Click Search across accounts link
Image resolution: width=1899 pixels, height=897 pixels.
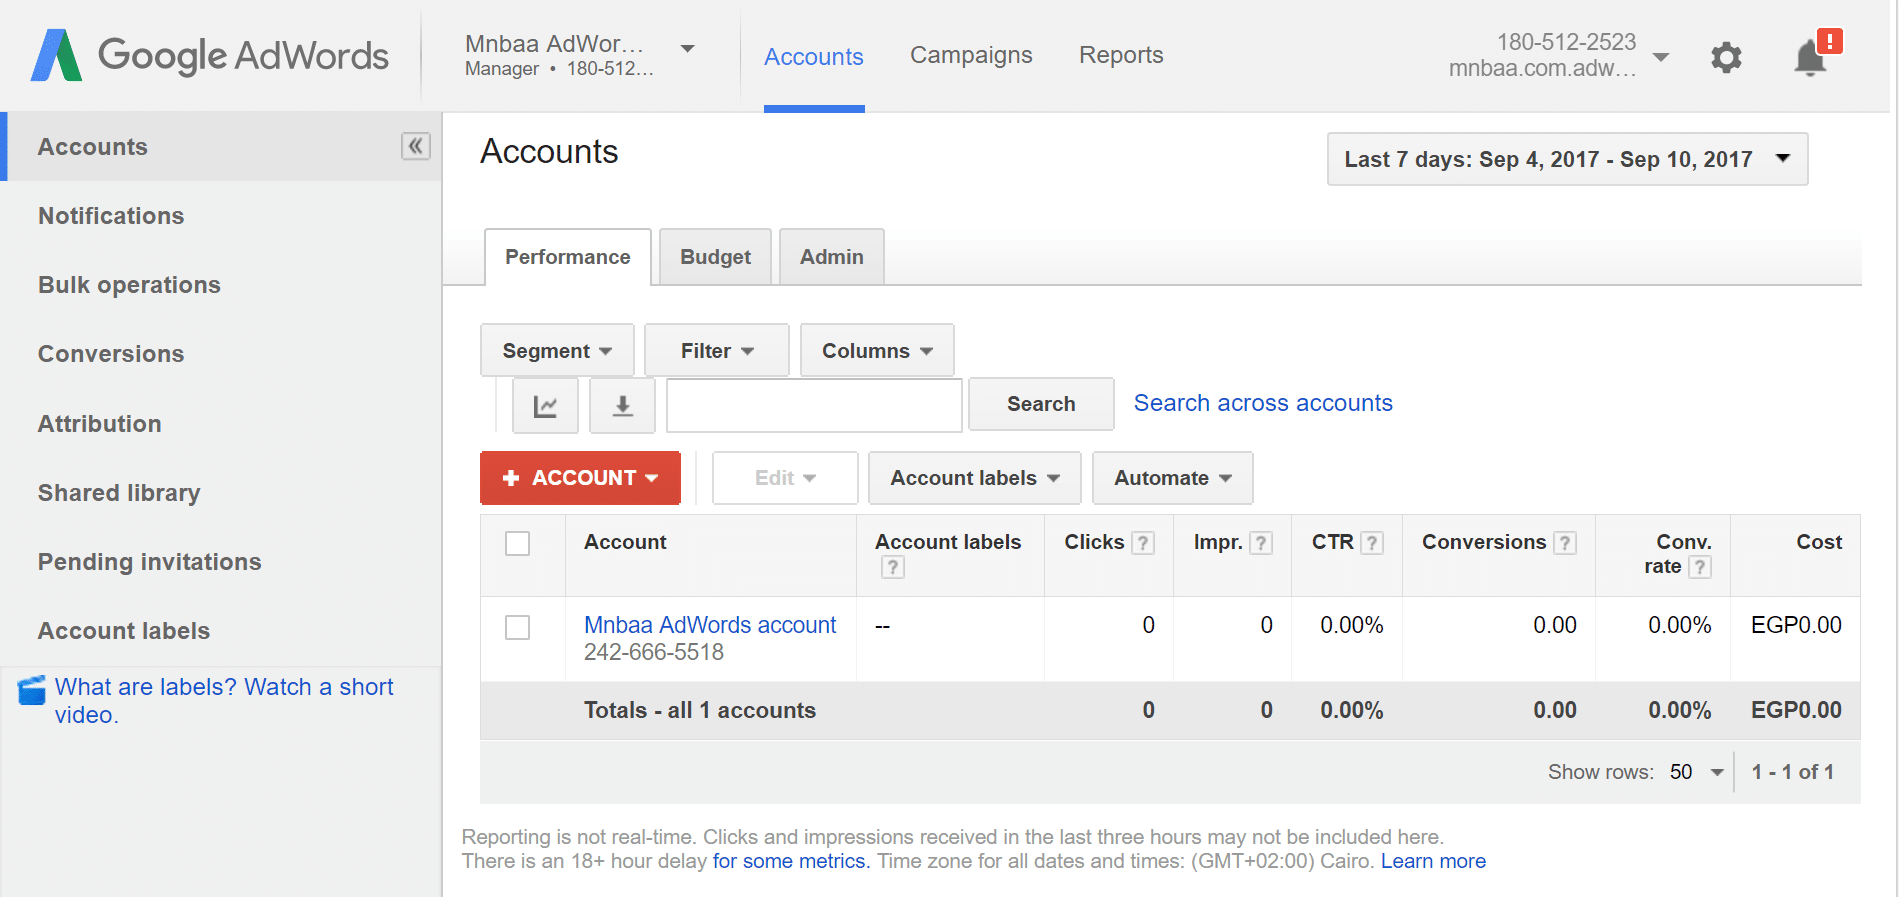point(1263,403)
